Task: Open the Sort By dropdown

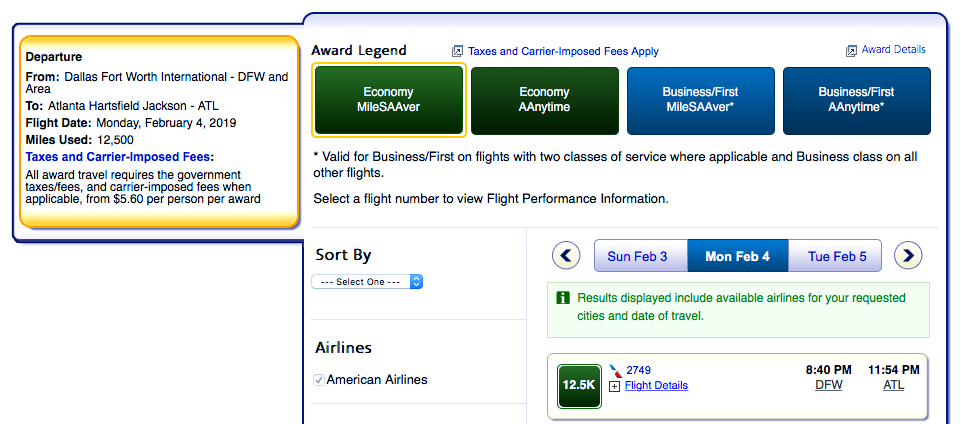Action: click(367, 282)
